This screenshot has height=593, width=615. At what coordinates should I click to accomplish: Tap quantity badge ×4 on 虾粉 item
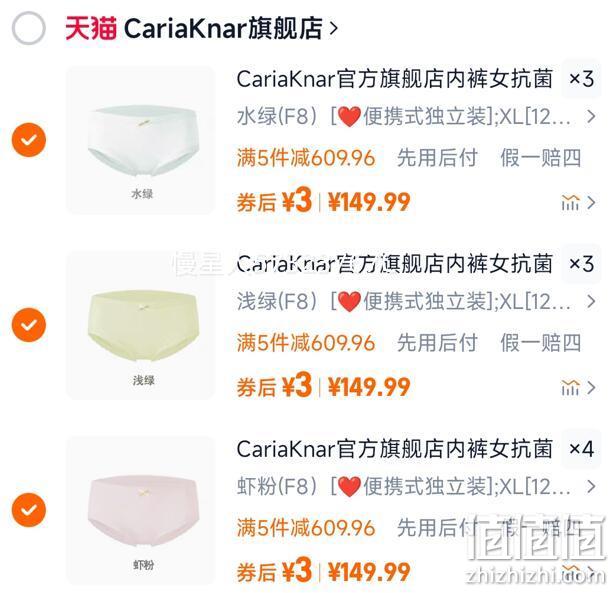(x=582, y=449)
